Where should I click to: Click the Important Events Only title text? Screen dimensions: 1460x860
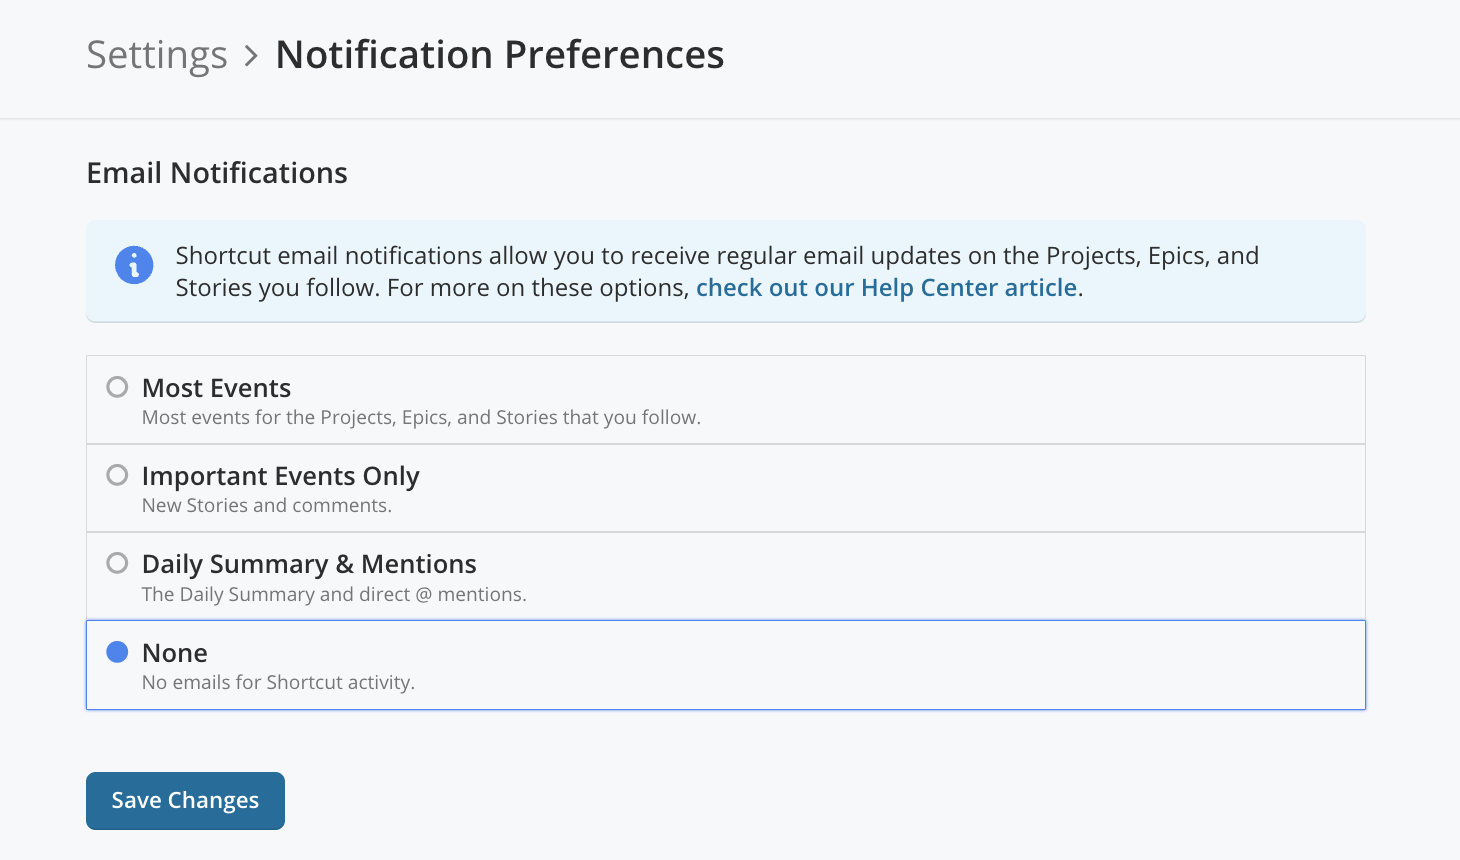280,476
